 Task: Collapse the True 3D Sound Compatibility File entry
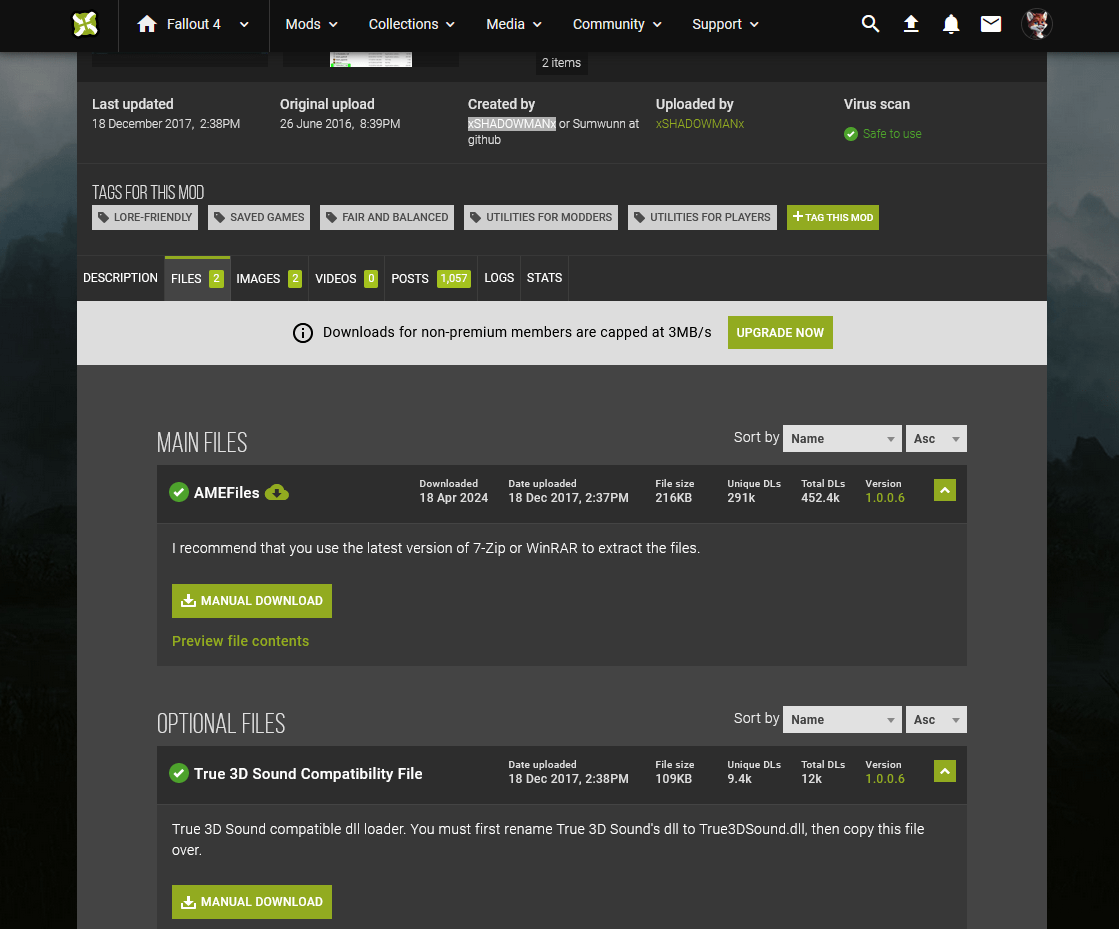tap(945, 771)
